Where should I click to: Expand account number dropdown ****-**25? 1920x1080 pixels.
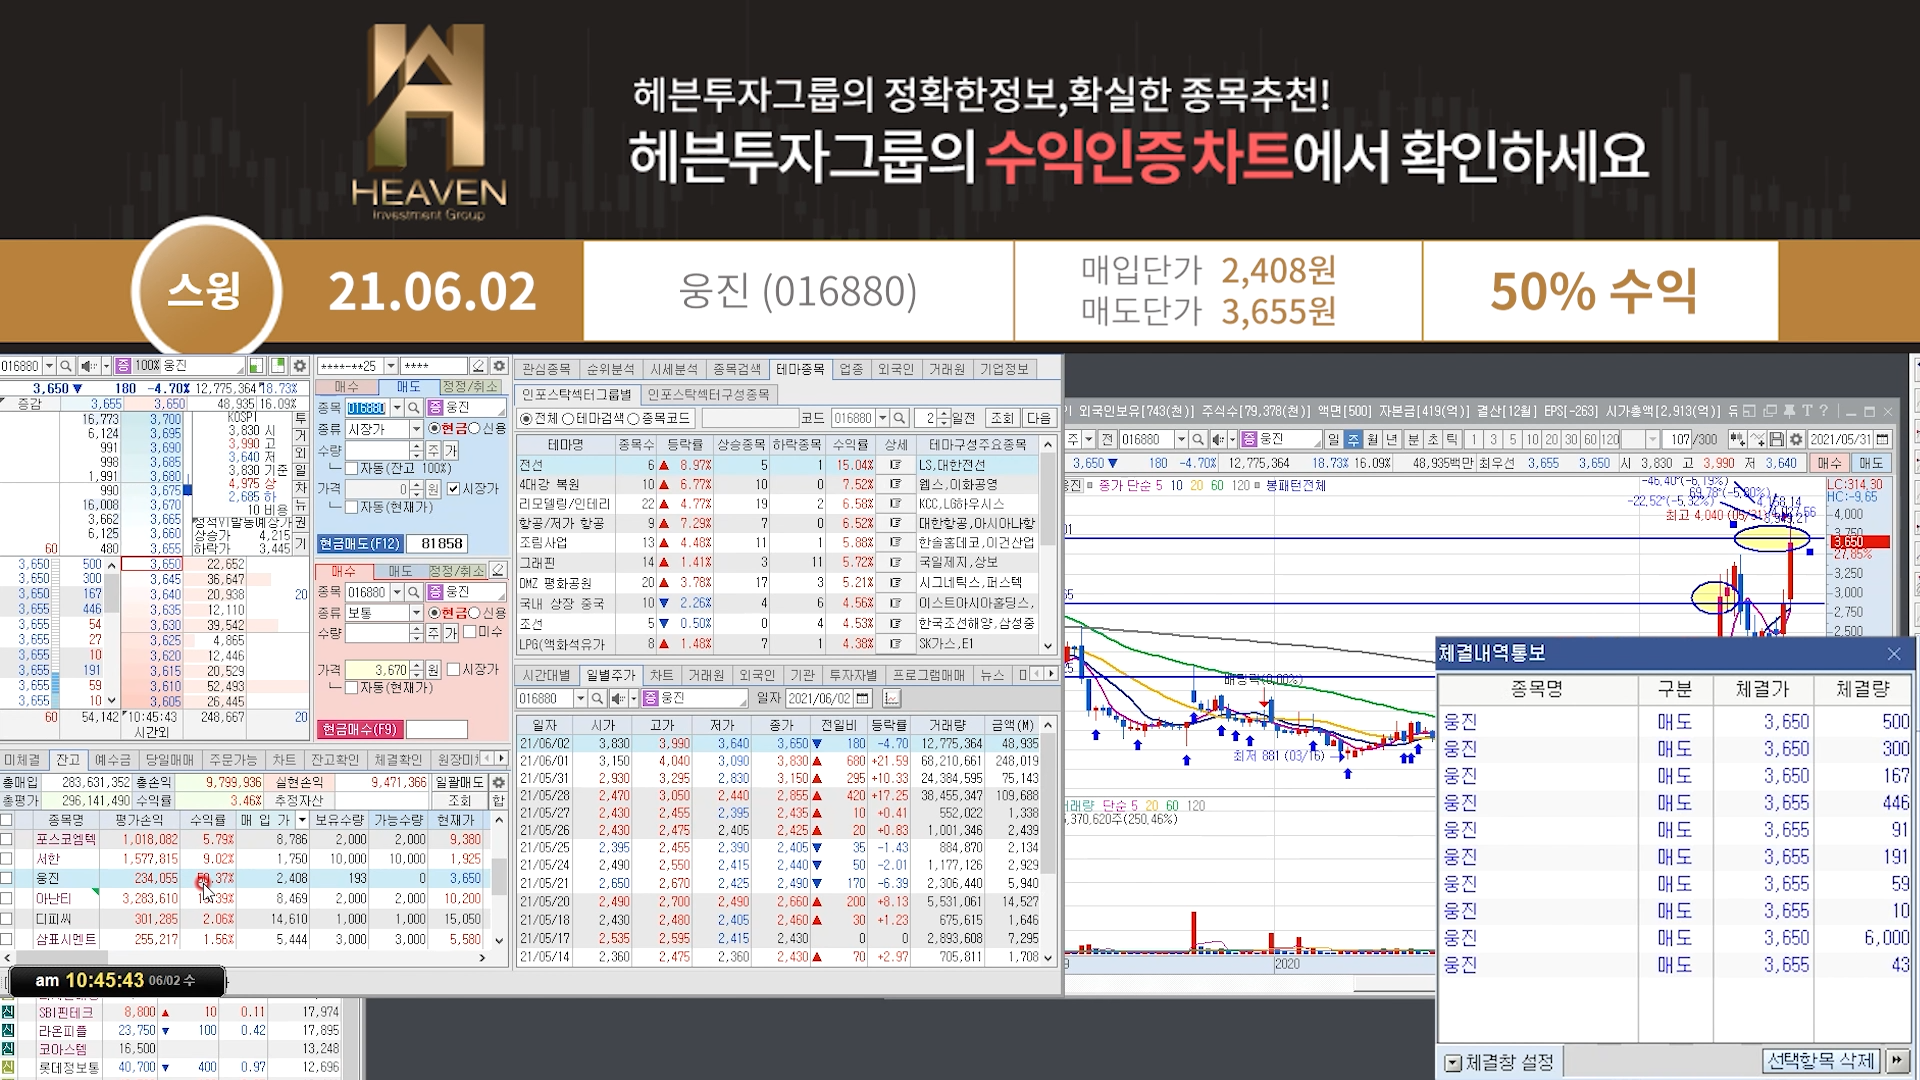coord(391,366)
